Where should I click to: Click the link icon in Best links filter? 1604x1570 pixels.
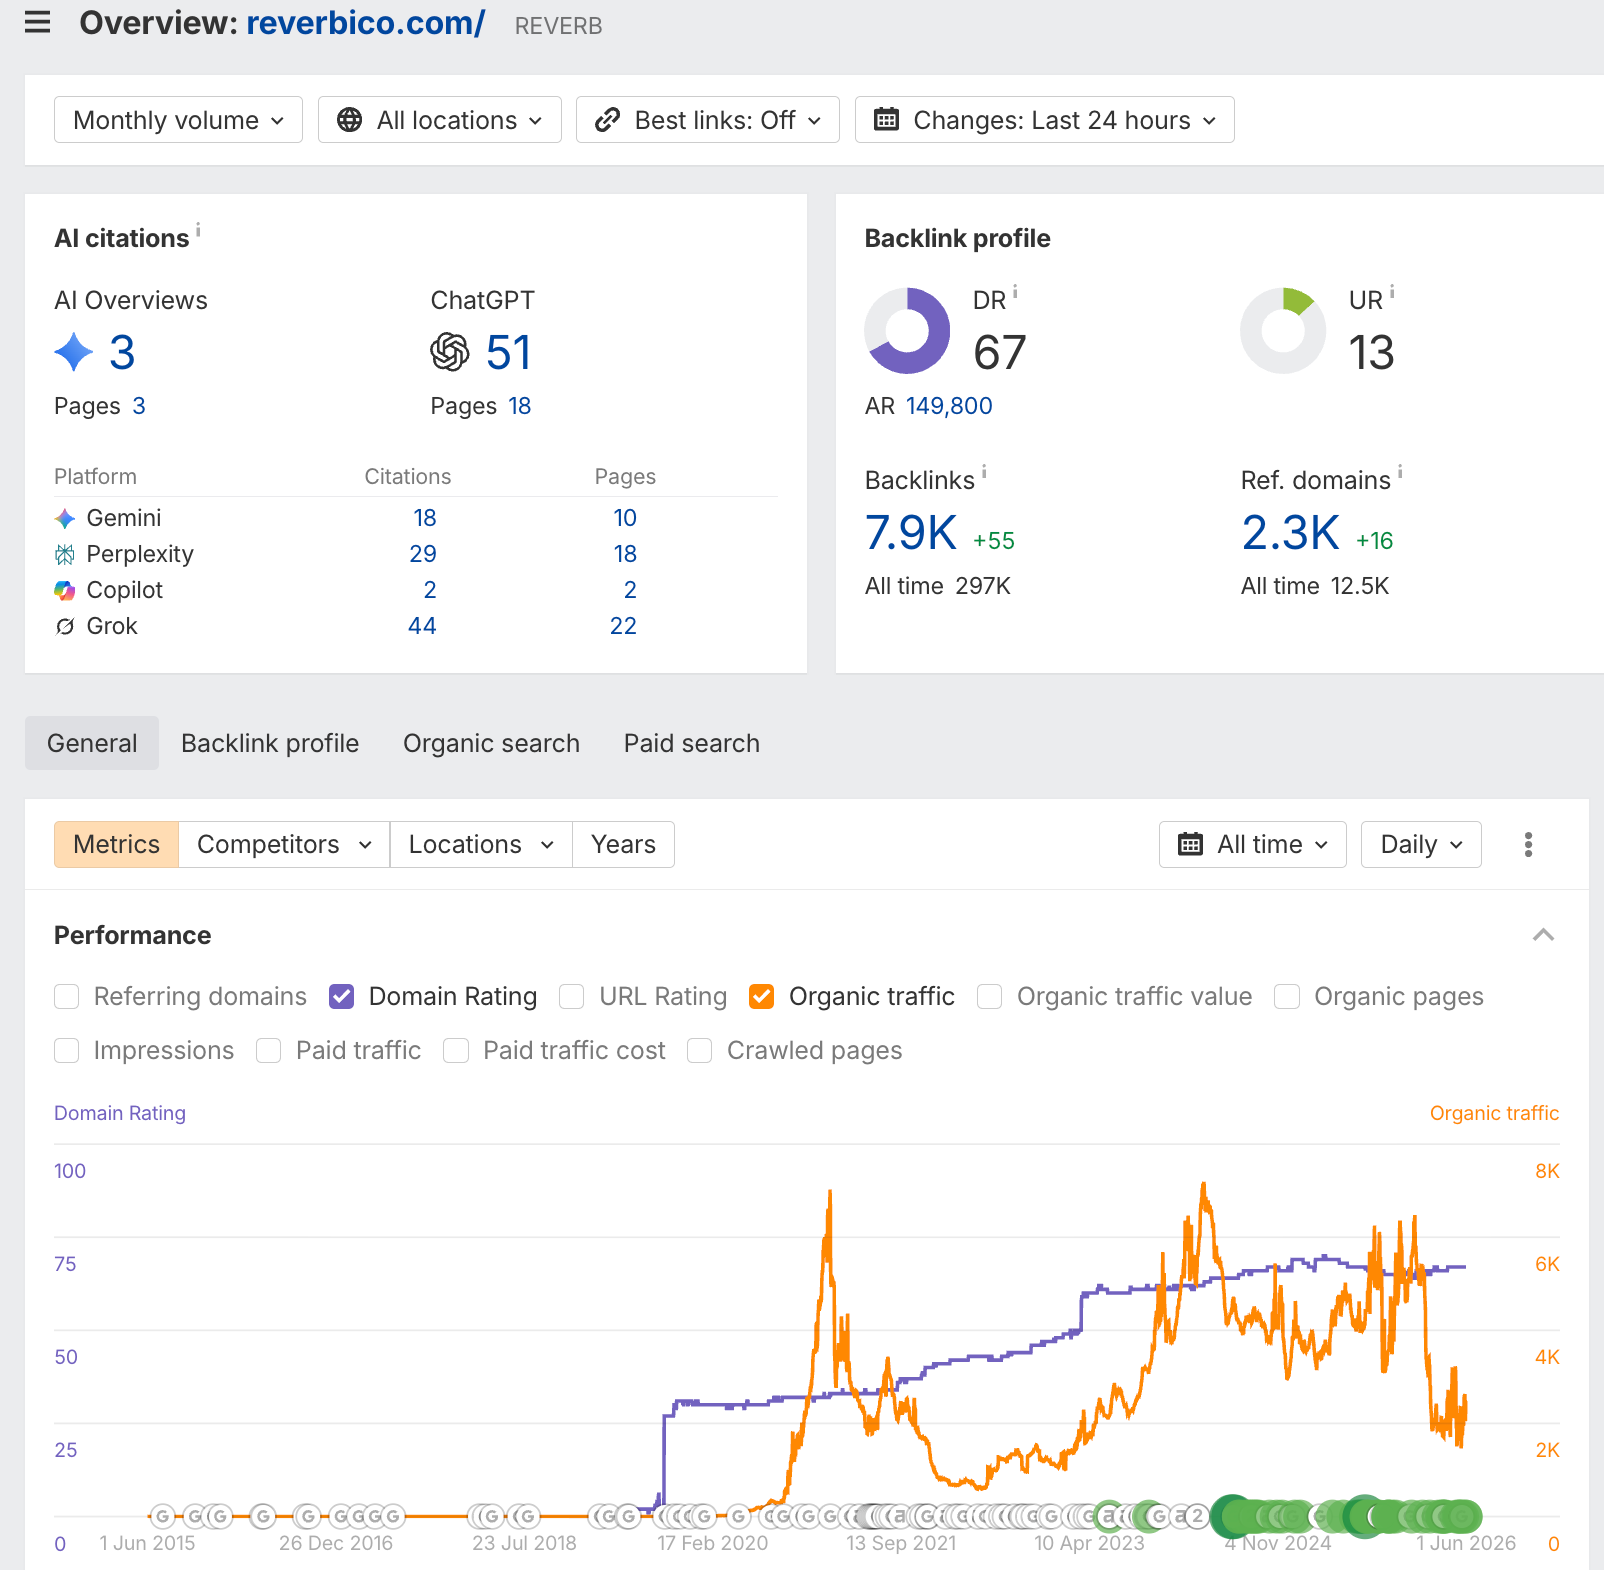[x=607, y=120]
